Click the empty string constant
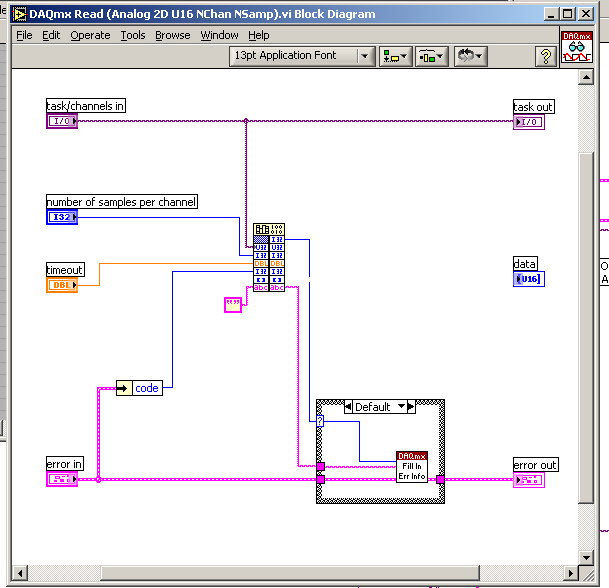609x588 pixels. click(x=233, y=305)
